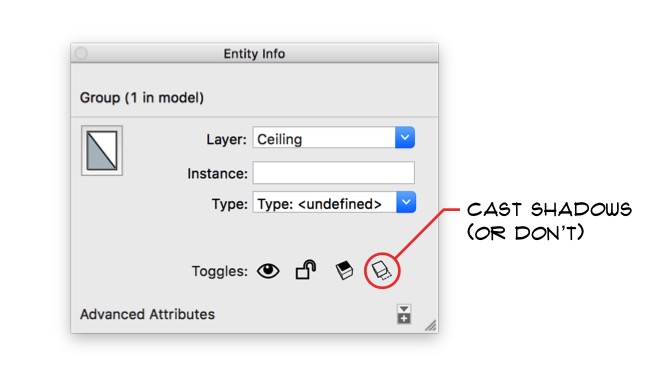Open the Layer dropdown blue arrow
This screenshot has width=672, height=384.
(405, 138)
